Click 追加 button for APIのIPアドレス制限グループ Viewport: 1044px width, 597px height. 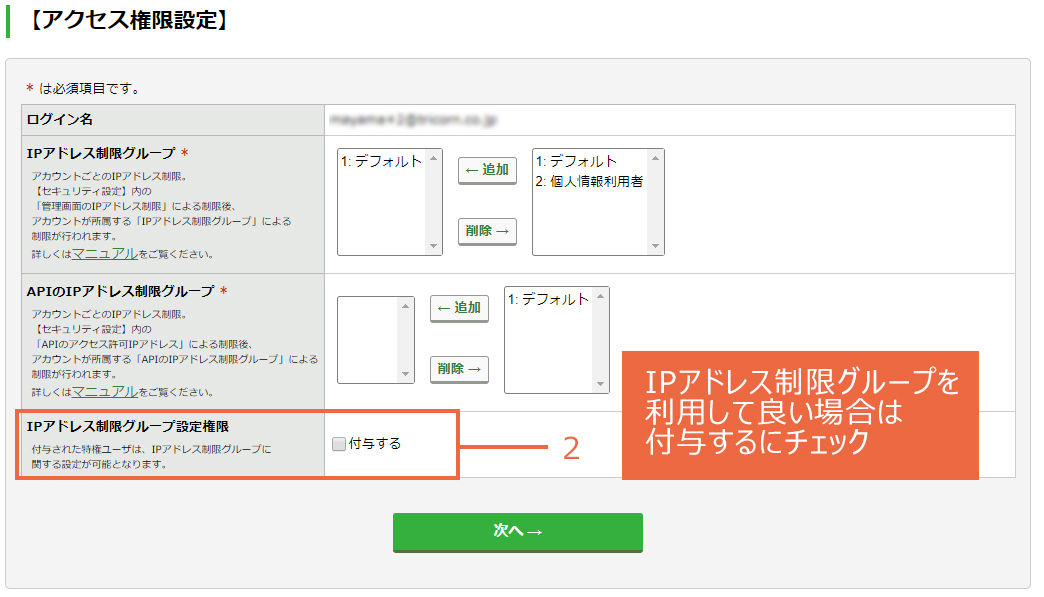[459, 309]
